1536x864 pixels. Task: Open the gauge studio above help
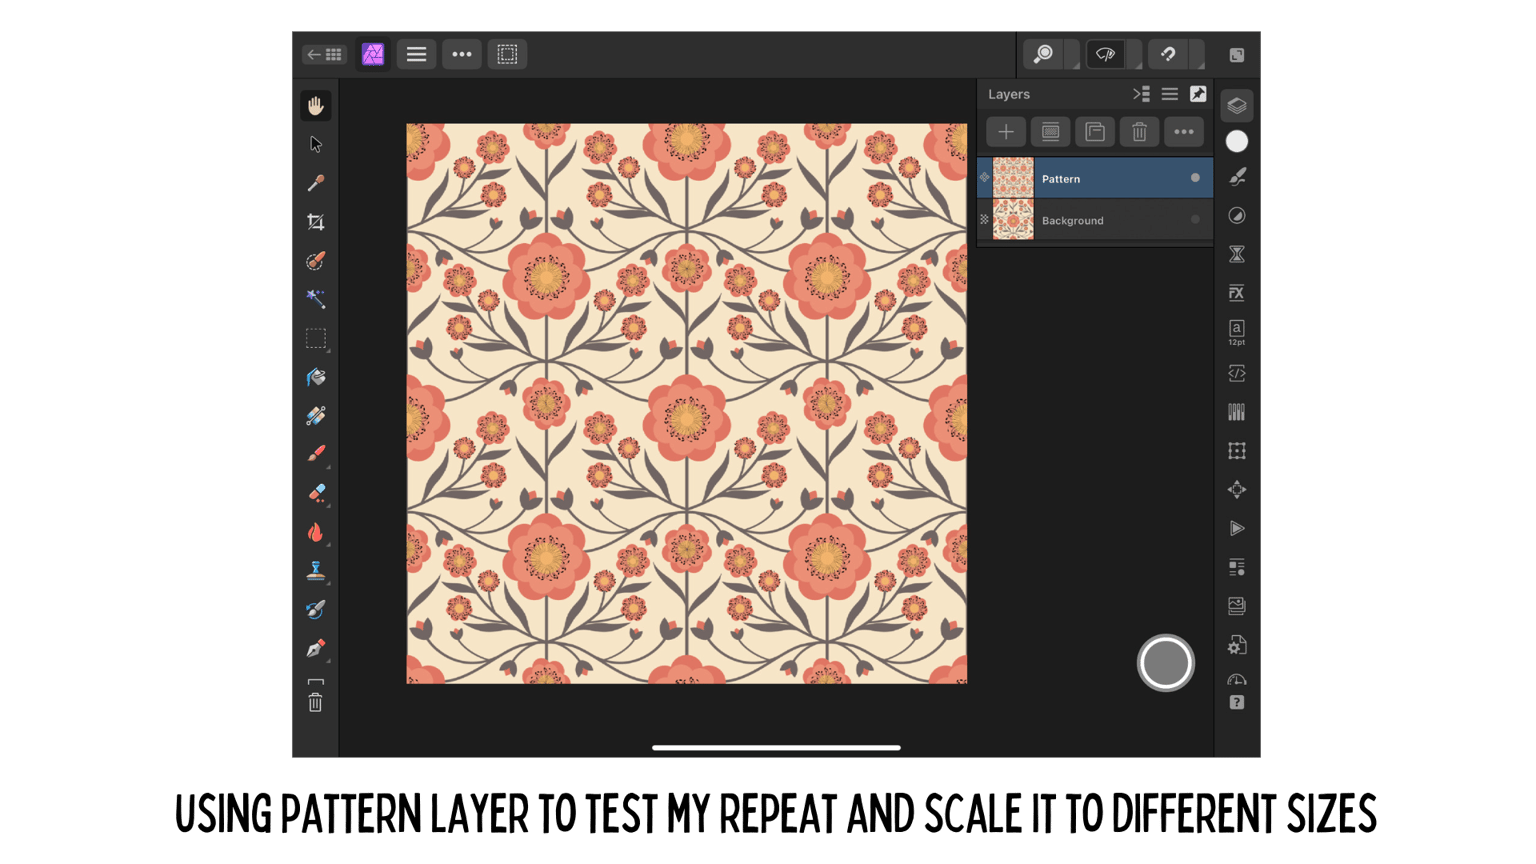pos(1237,680)
